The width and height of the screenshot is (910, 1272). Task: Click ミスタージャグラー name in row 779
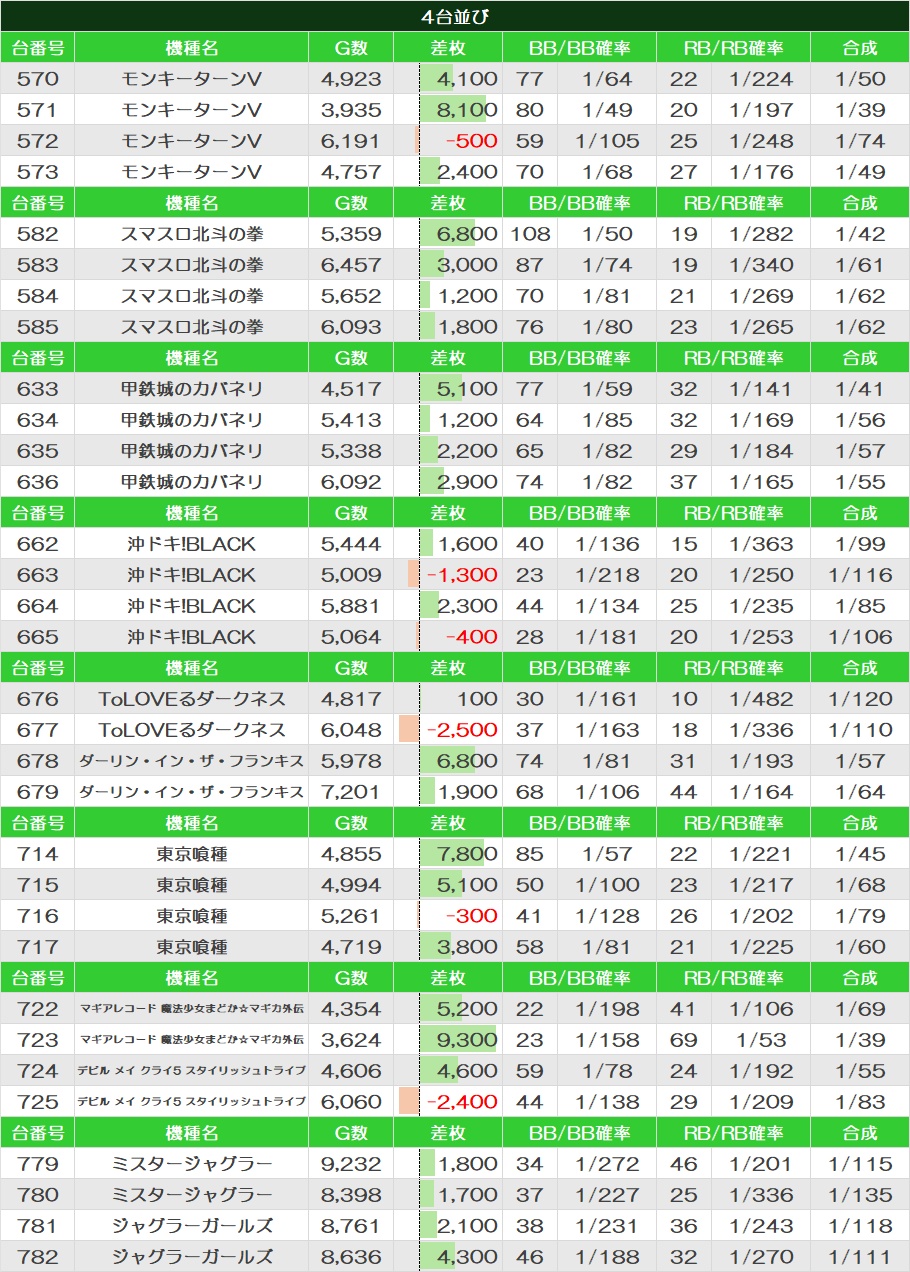click(192, 1164)
